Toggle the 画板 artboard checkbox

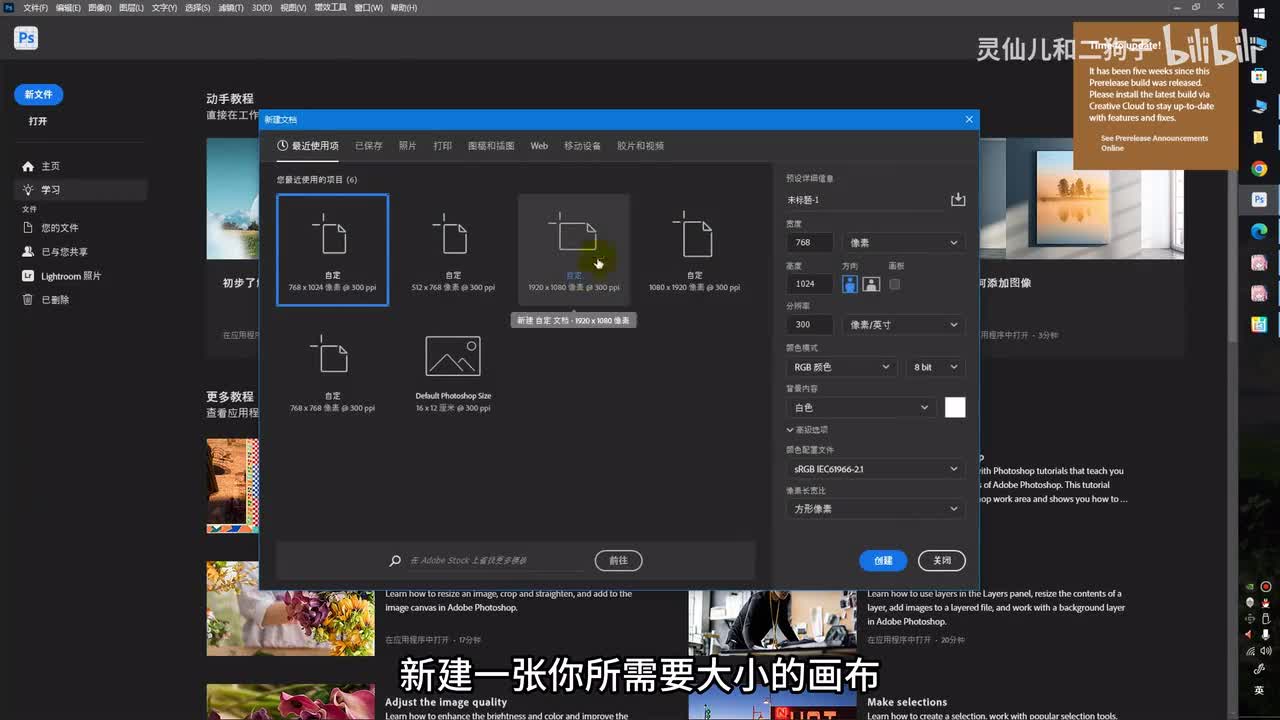[895, 284]
